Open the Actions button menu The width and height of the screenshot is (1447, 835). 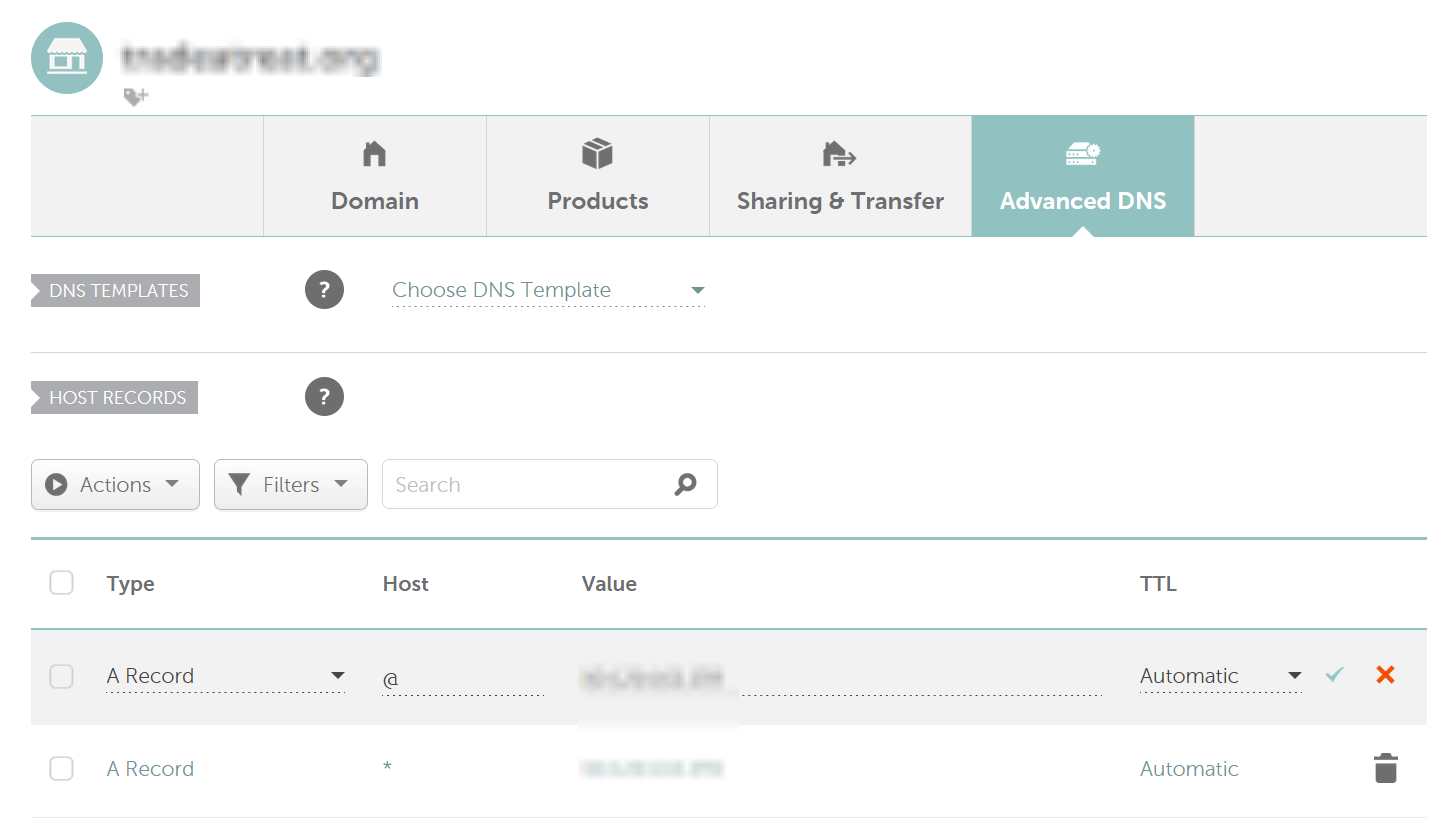click(x=115, y=484)
